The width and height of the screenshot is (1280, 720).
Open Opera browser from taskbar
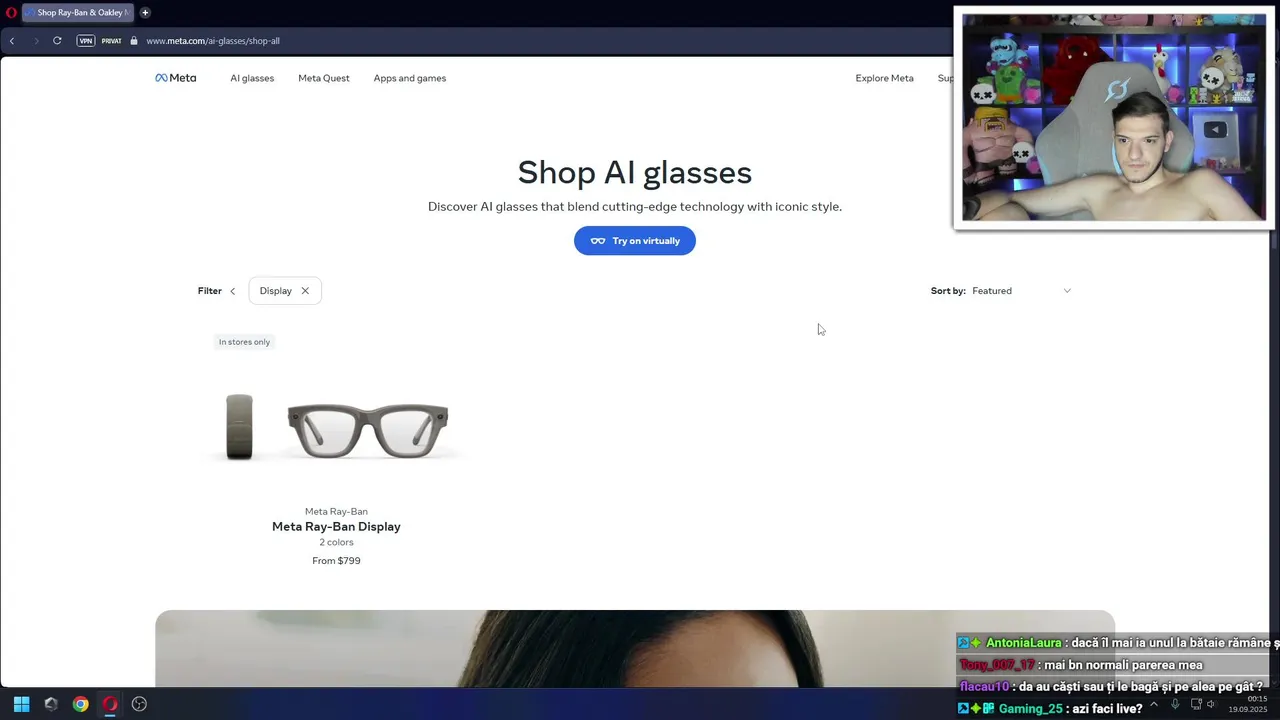click(x=110, y=704)
